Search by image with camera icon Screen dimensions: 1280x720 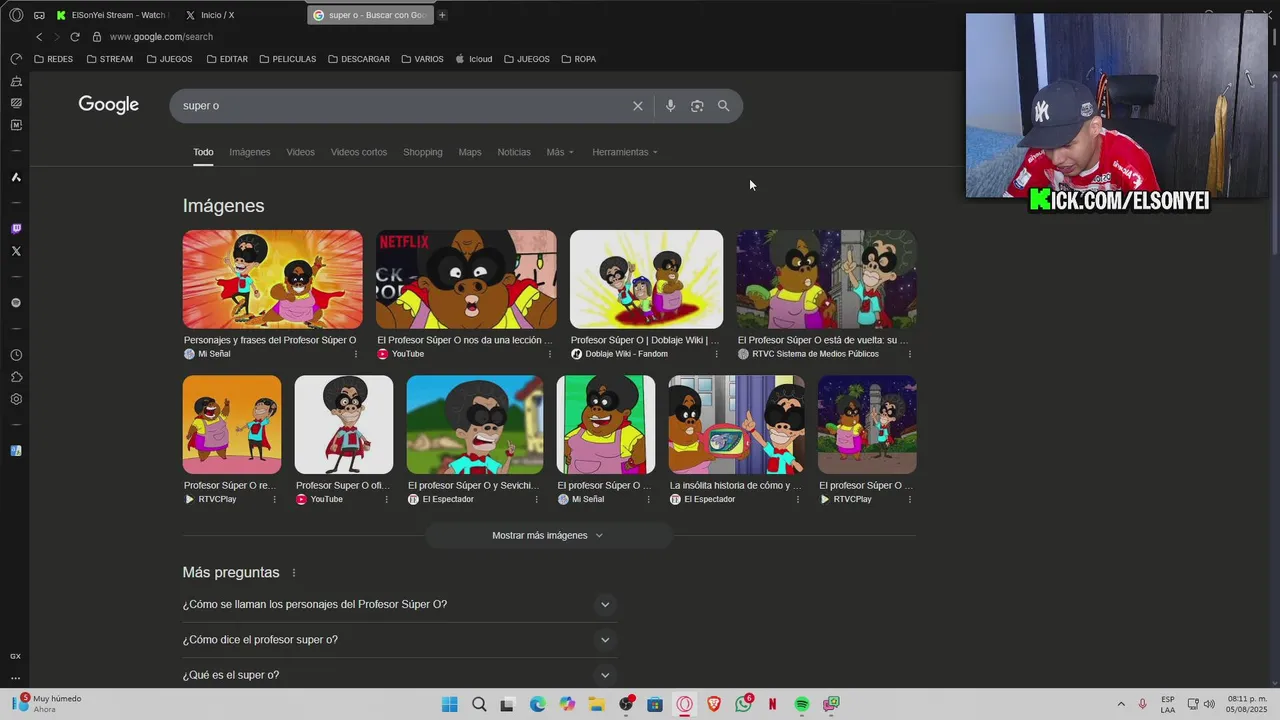697,106
